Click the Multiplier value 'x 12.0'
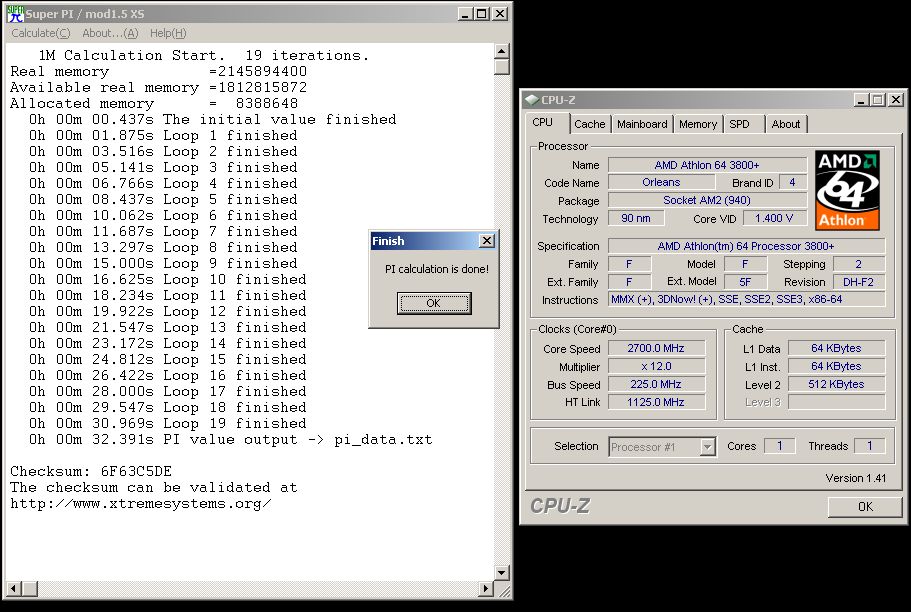911x612 pixels. (x=656, y=367)
